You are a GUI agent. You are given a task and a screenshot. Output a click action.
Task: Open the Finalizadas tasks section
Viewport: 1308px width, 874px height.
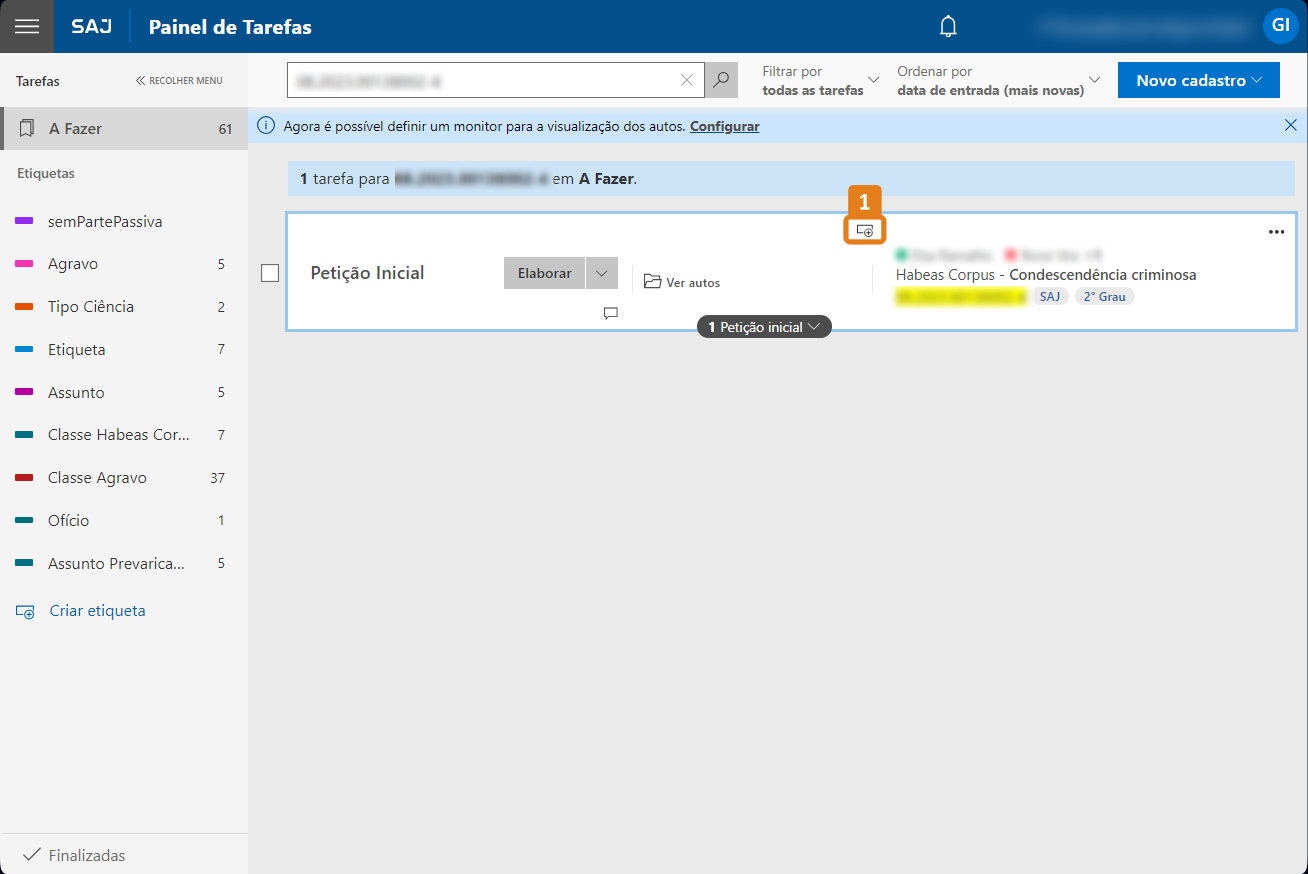[x=87, y=855]
